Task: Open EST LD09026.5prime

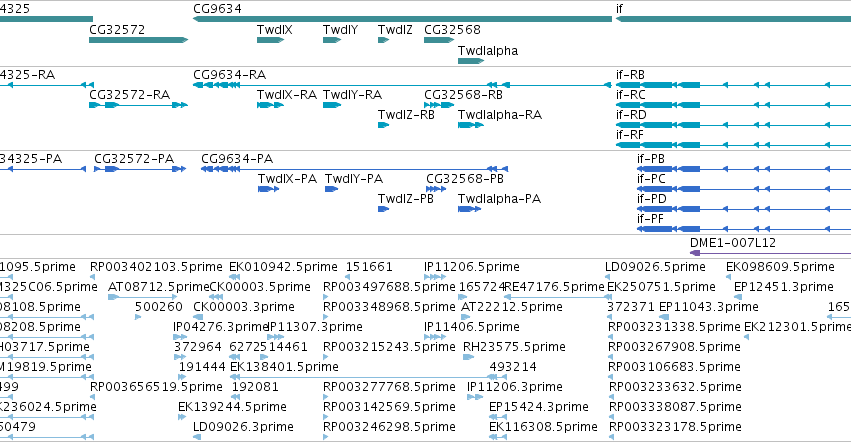Action: coord(656,267)
